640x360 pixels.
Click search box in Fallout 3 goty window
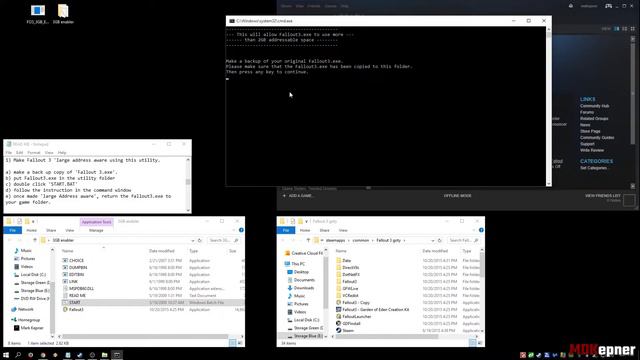tap(464, 240)
